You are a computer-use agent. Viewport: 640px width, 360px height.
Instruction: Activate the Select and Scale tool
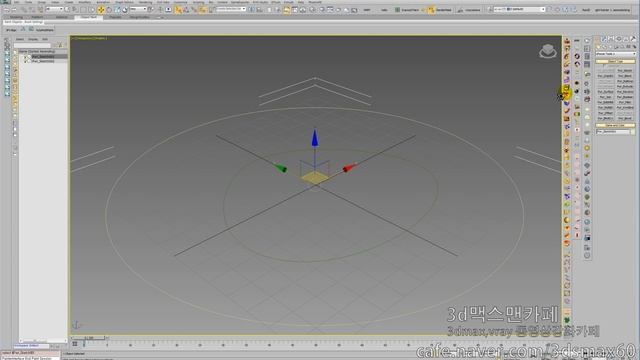click(117, 9)
